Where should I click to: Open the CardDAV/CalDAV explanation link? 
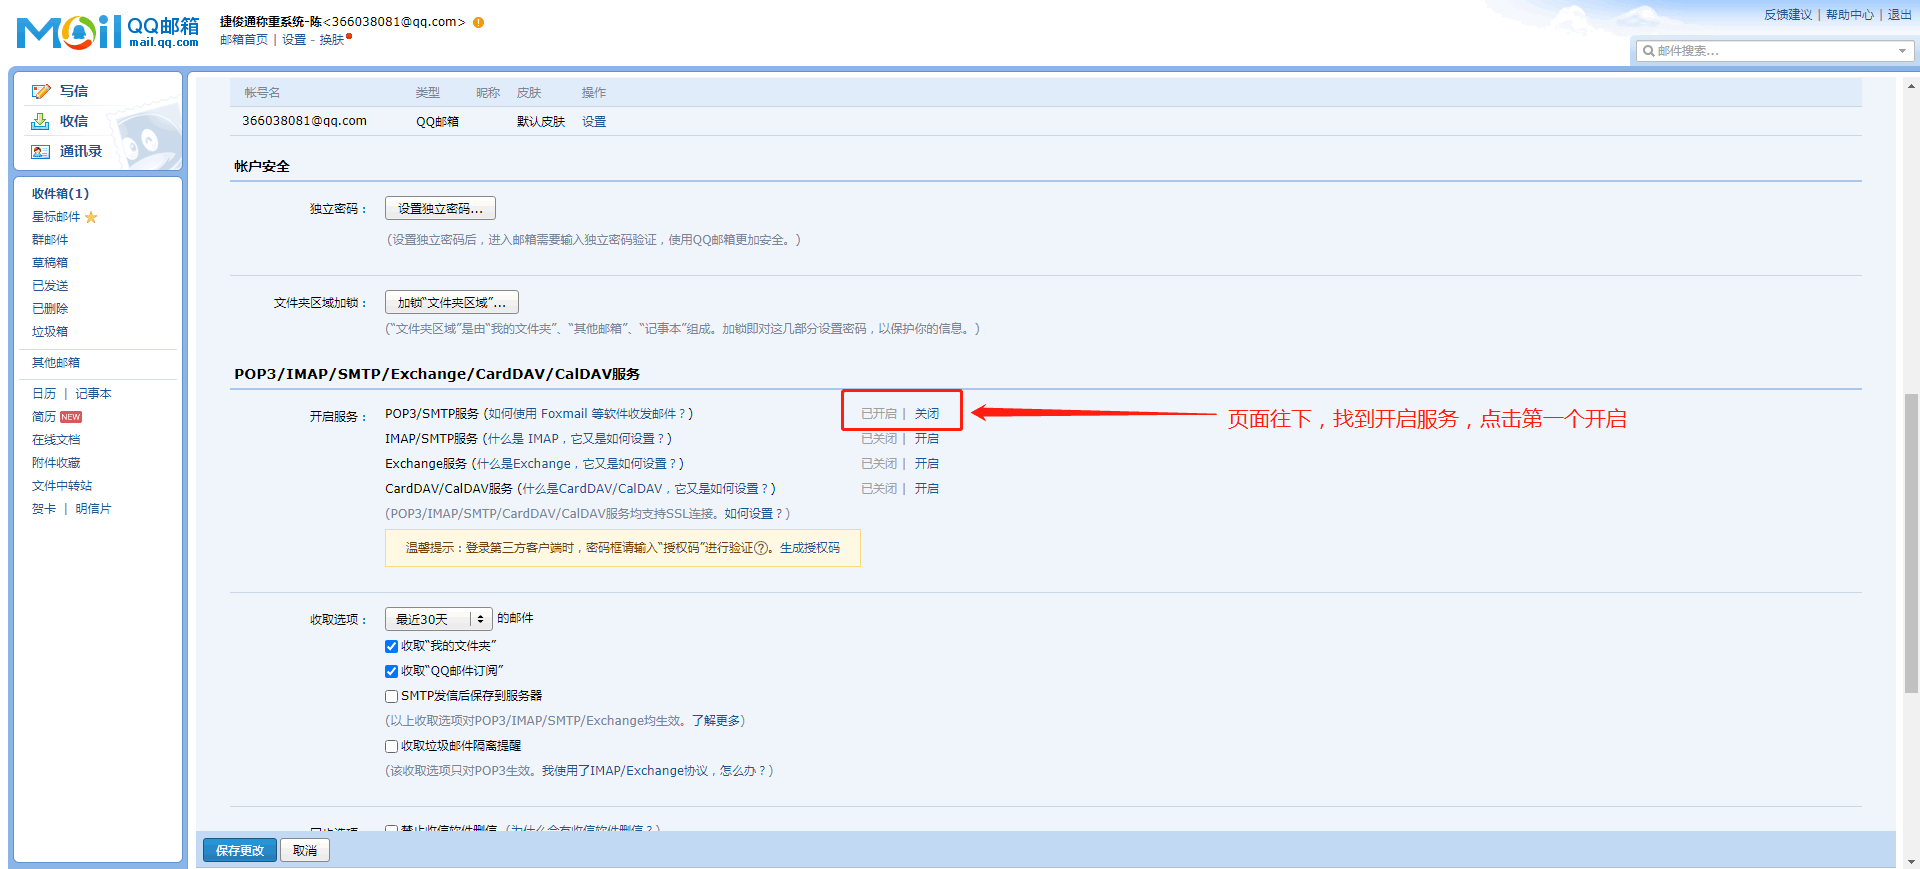click(646, 489)
